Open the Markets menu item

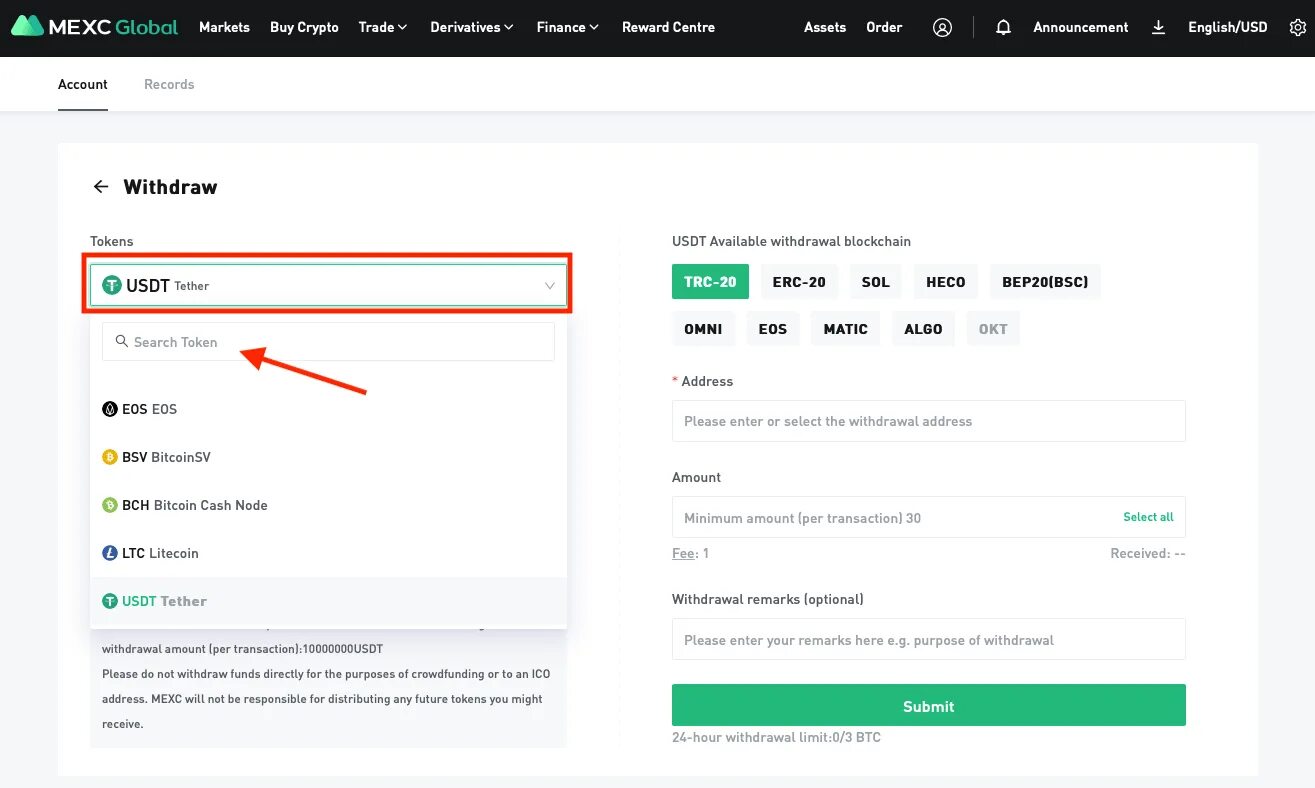tap(224, 27)
